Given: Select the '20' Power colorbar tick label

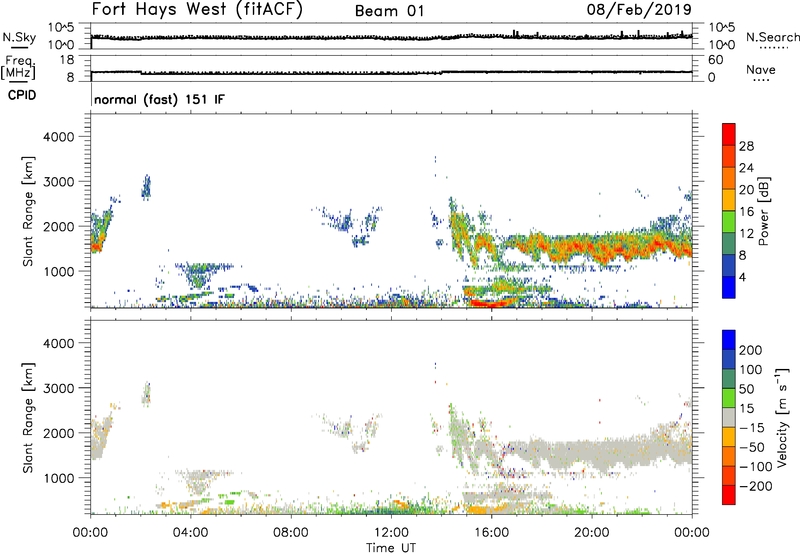Looking at the screenshot, I should pos(746,190).
